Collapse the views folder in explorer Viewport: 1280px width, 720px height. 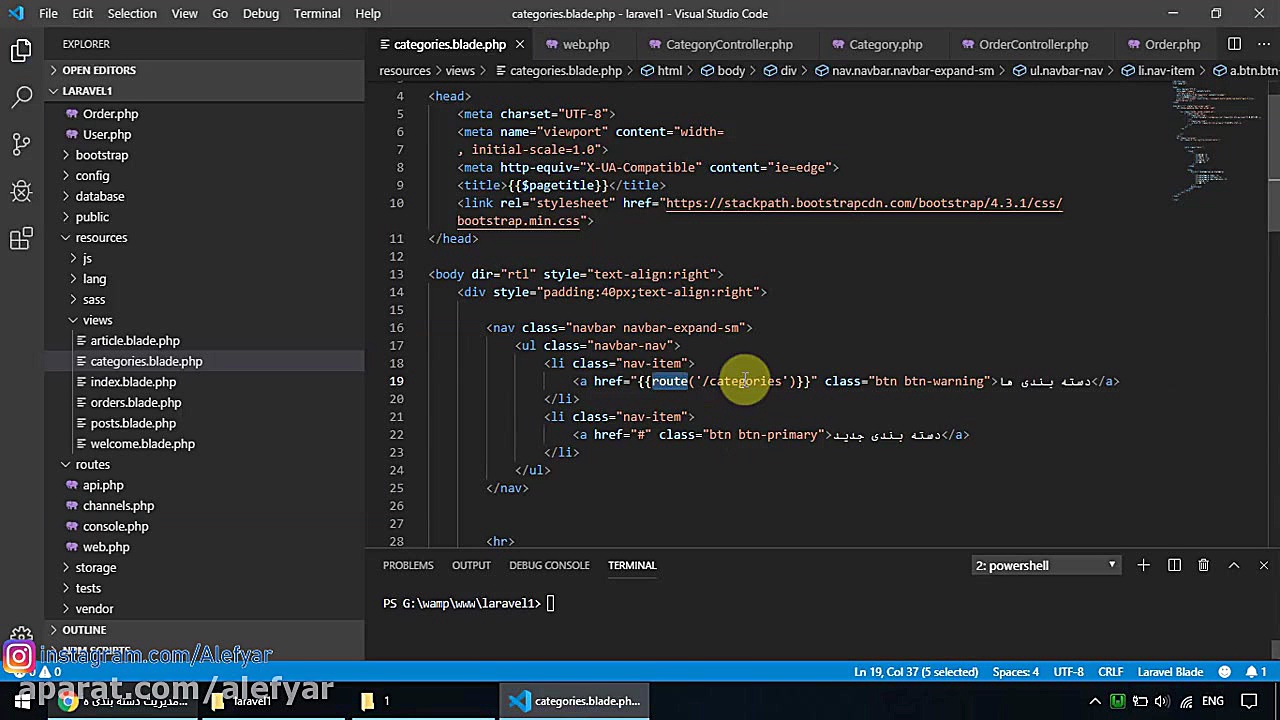(x=96, y=320)
